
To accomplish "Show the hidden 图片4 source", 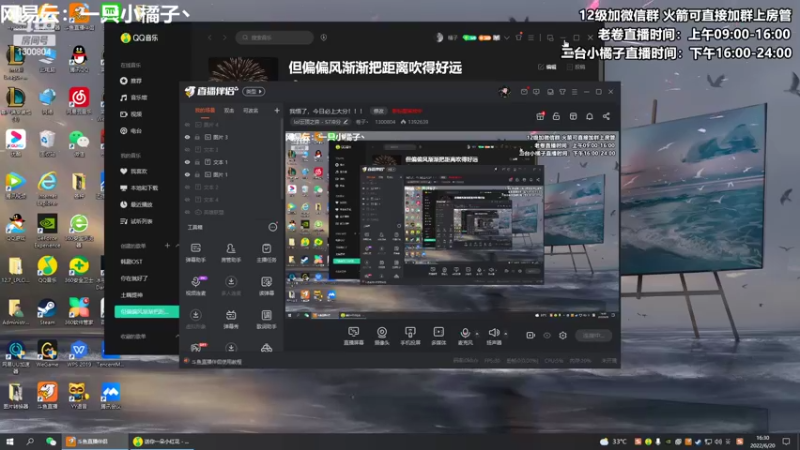I will point(187,124).
